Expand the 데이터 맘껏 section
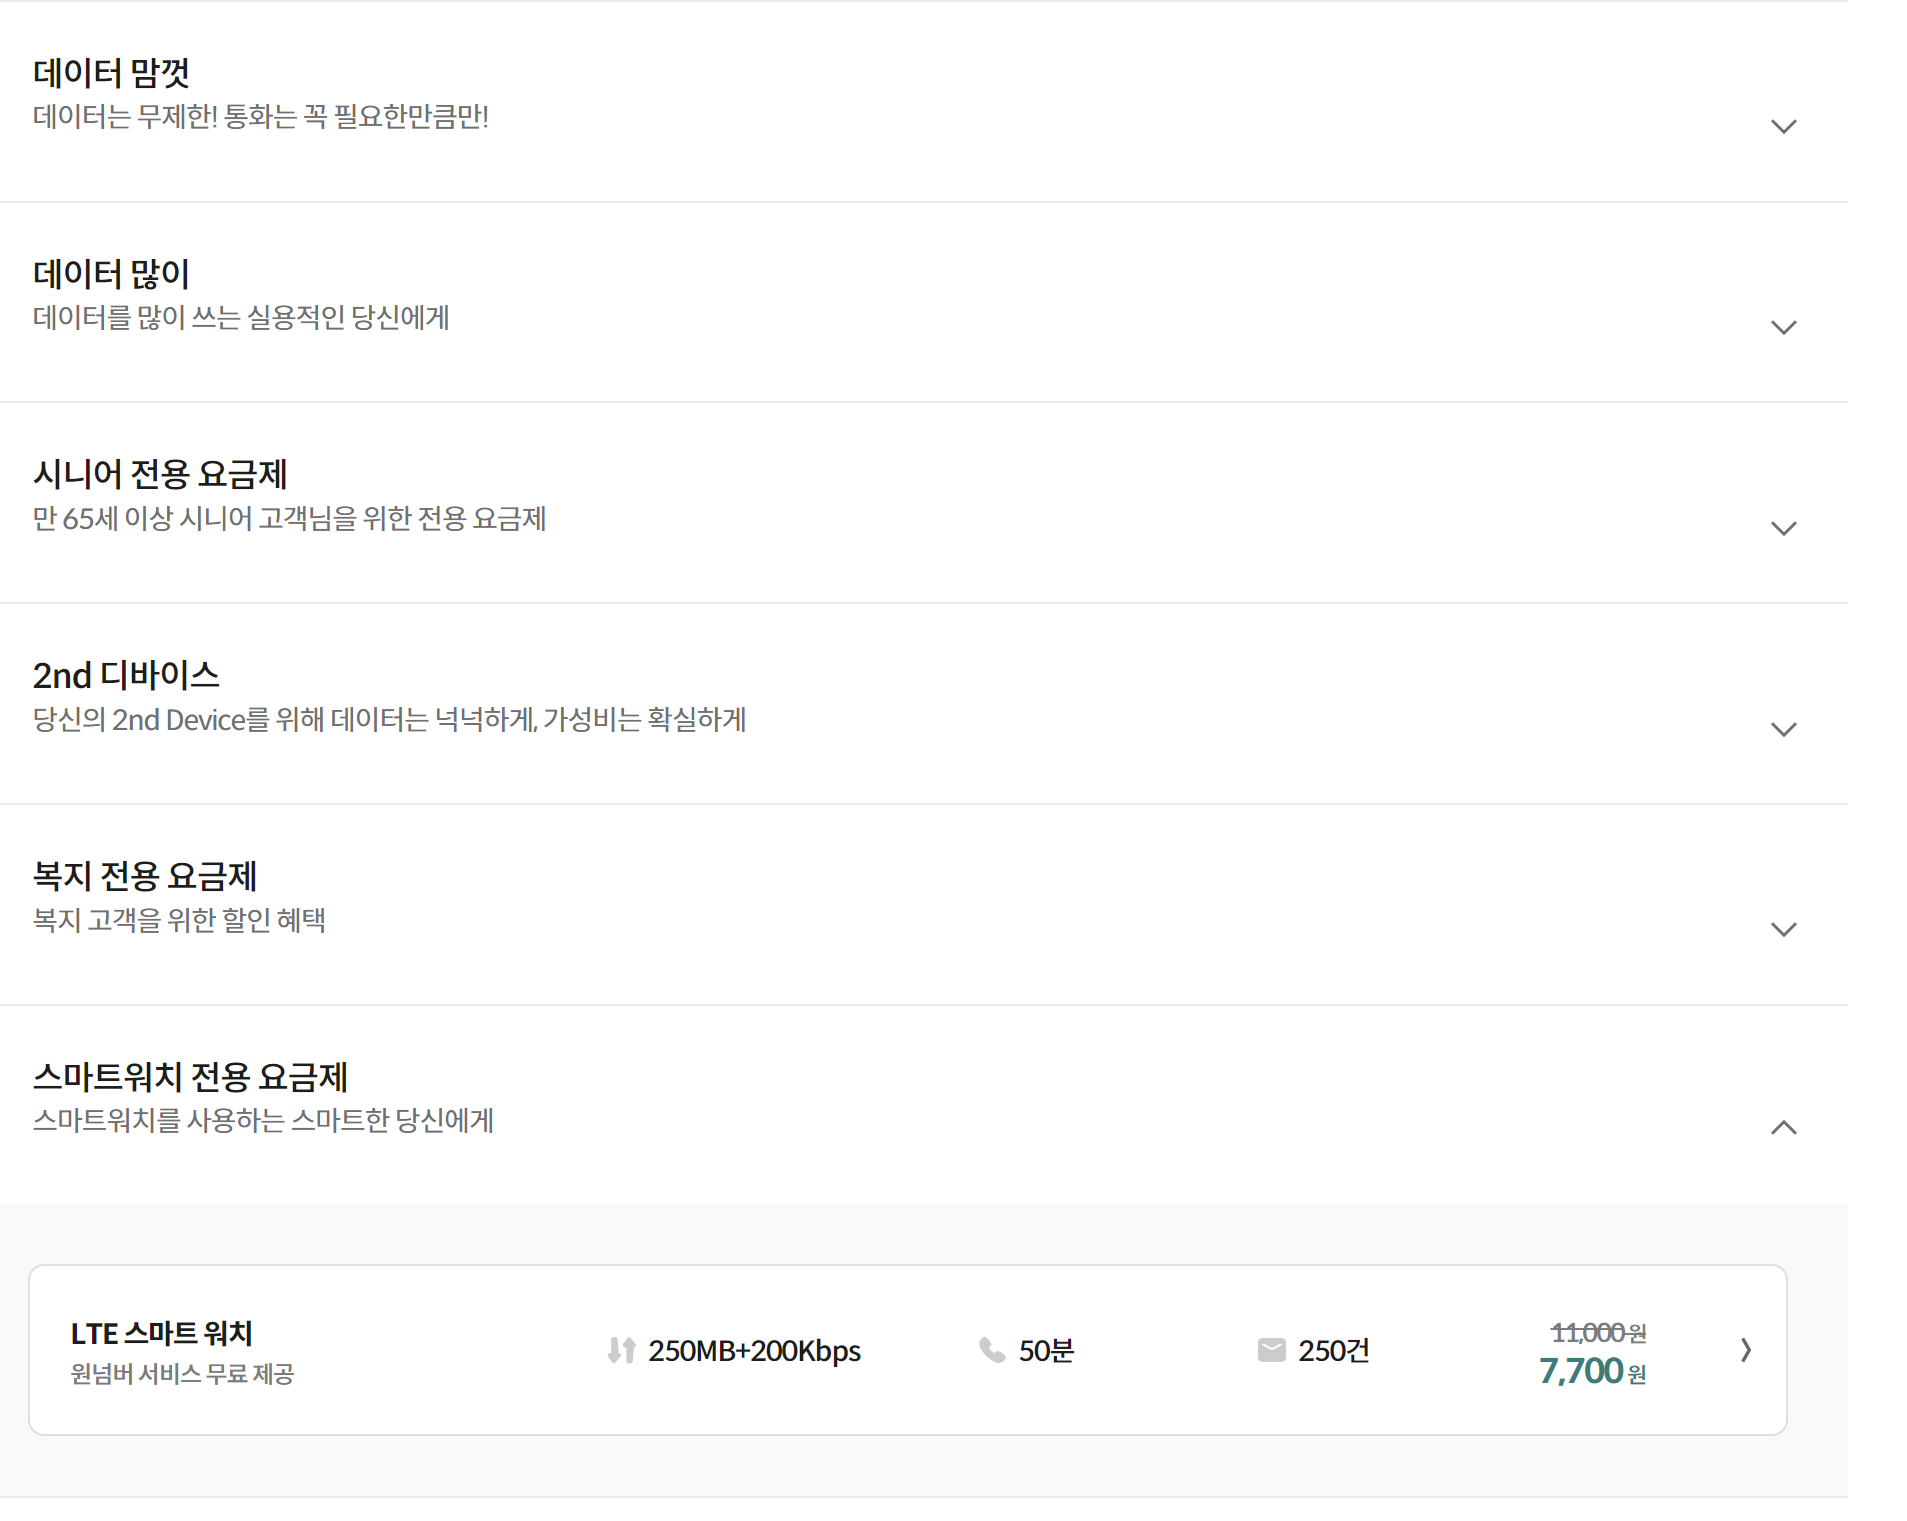This screenshot has height=1521, width=1907. pos(1784,126)
